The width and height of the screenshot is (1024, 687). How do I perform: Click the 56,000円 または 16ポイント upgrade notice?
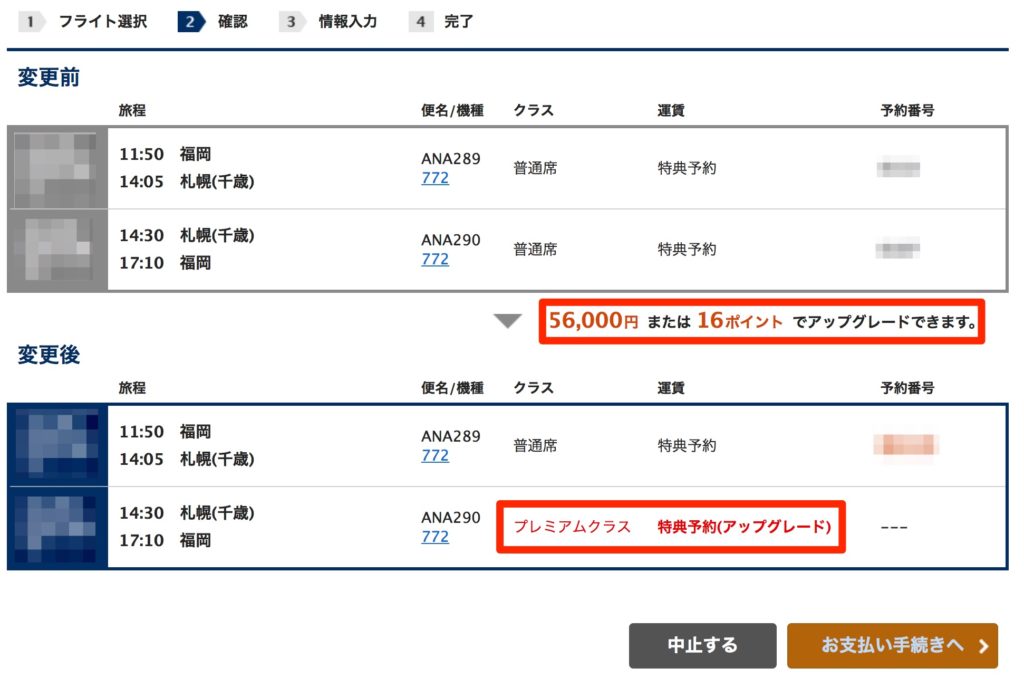(x=761, y=321)
